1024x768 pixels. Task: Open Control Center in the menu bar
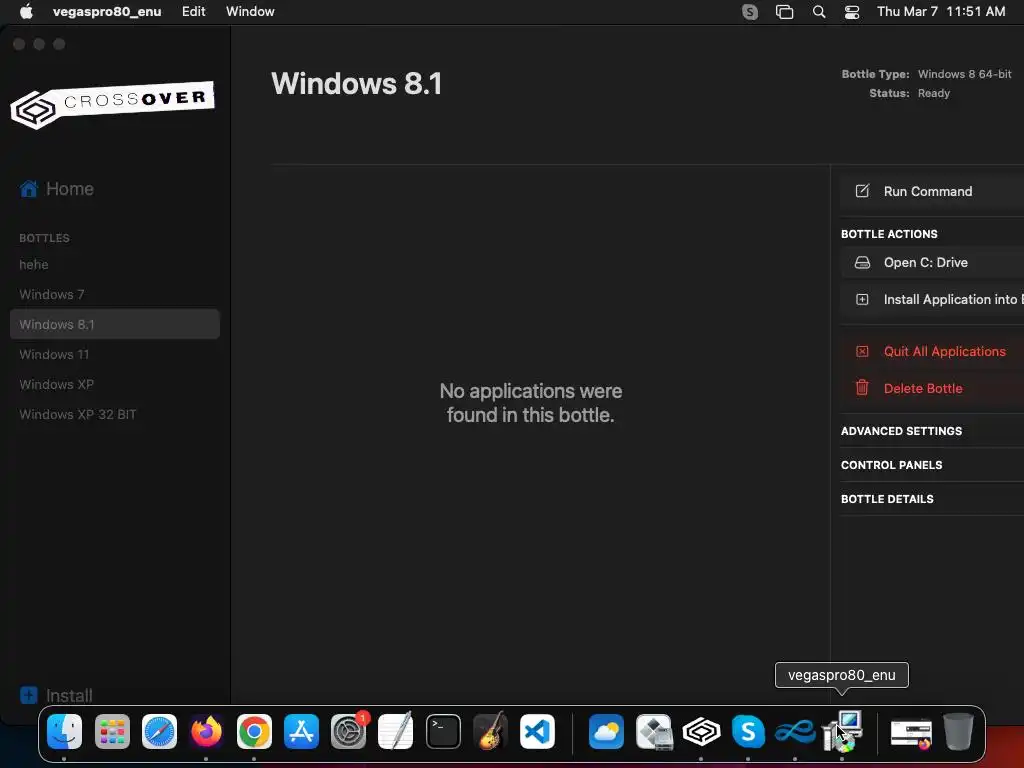point(852,12)
